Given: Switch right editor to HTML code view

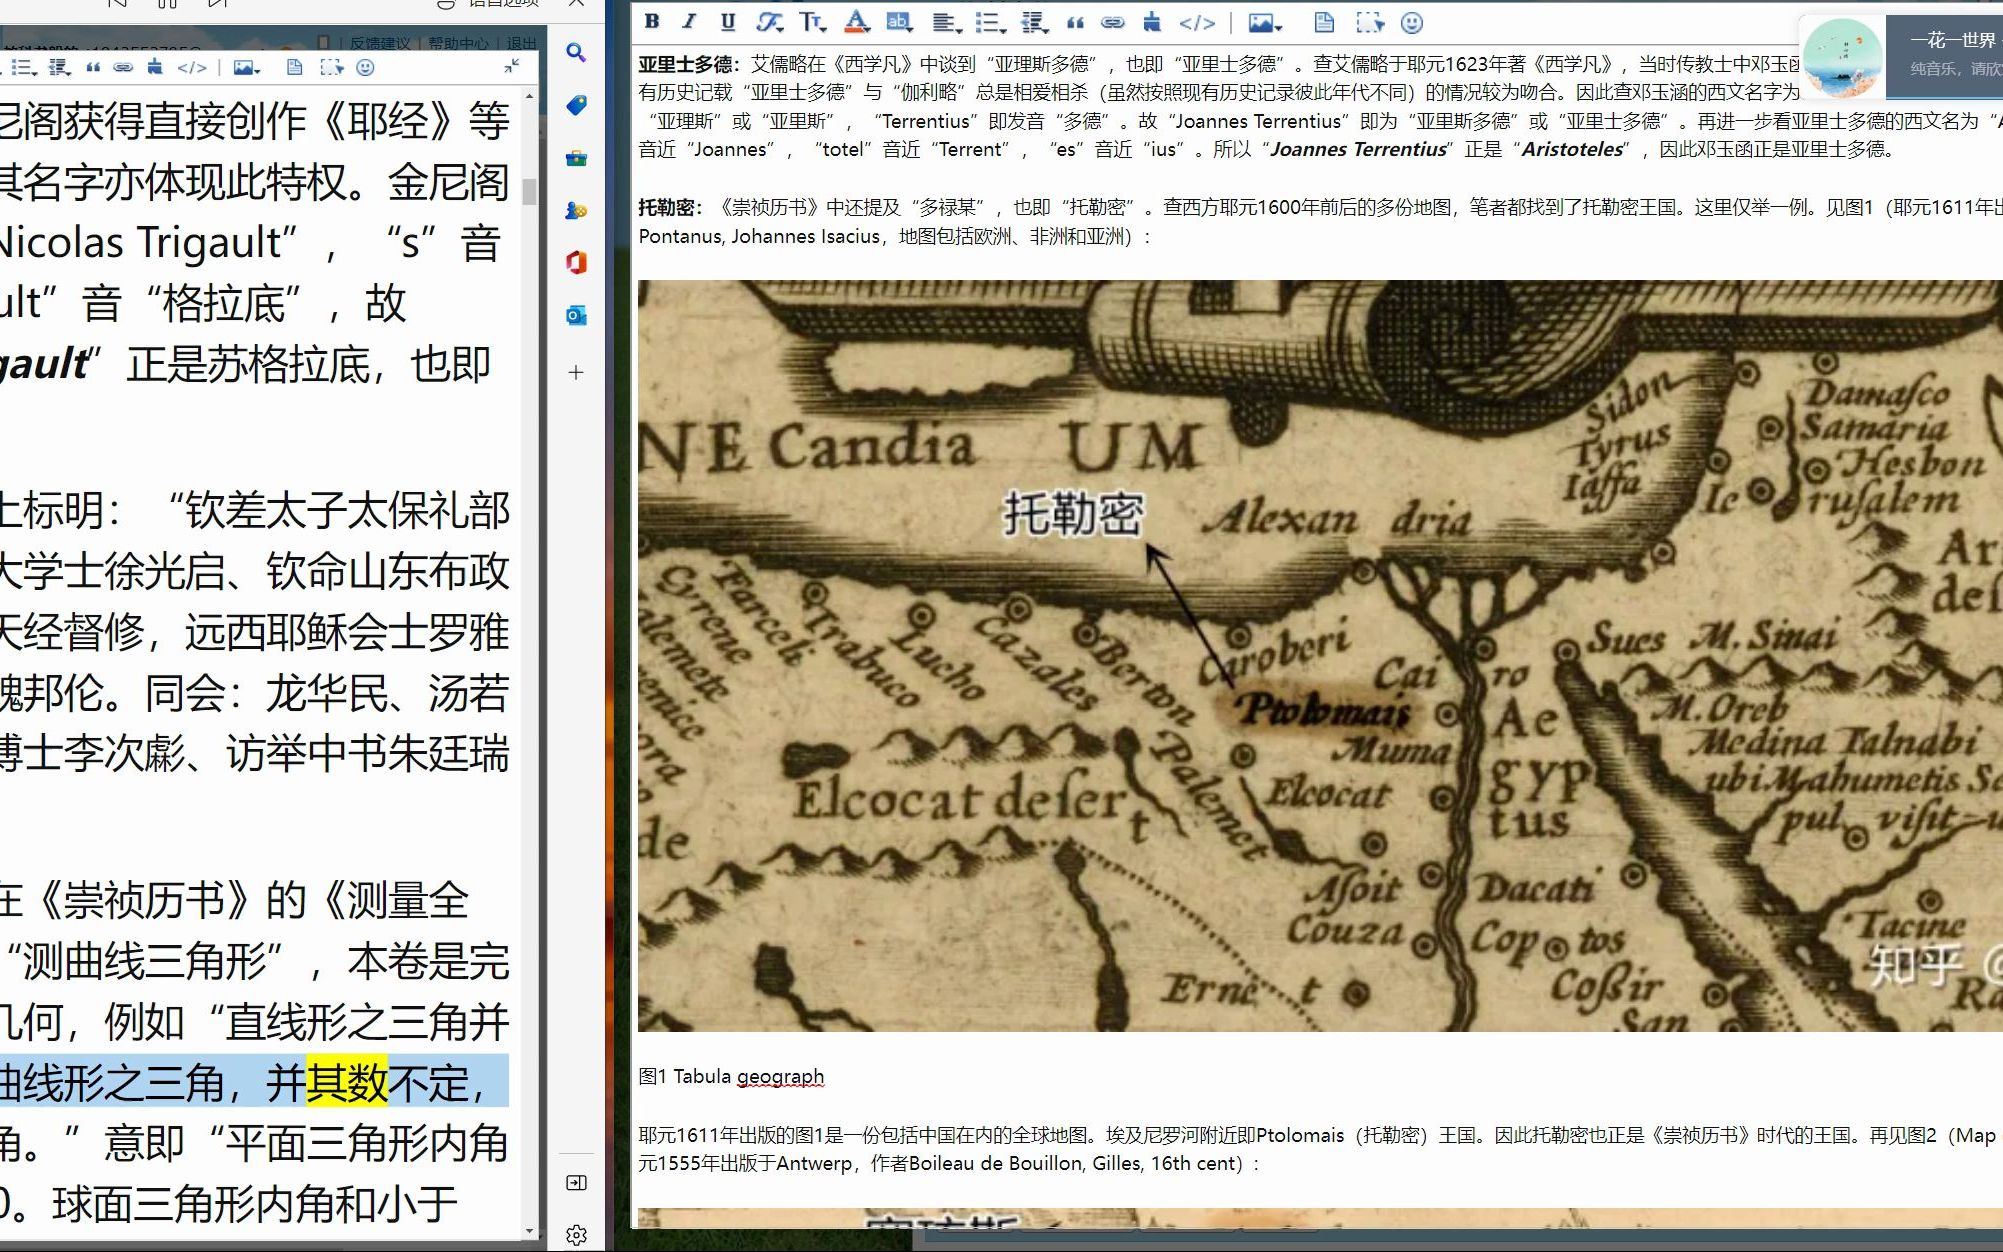Looking at the screenshot, I should click(x=1197, y=22).
